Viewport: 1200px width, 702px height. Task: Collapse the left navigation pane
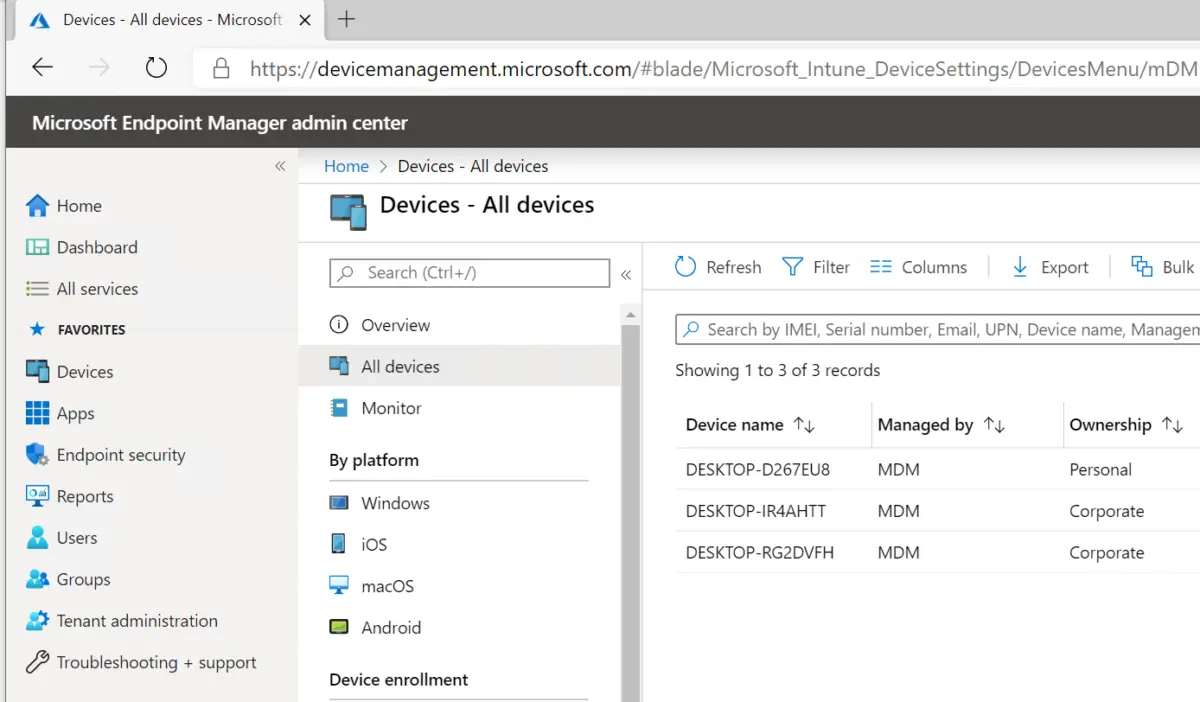tap(281, 166)
